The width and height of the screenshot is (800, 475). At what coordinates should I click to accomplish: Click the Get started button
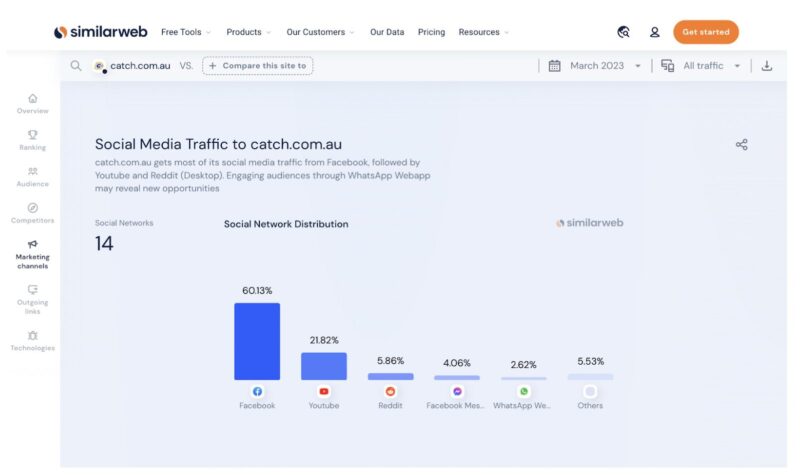(706, 32)
